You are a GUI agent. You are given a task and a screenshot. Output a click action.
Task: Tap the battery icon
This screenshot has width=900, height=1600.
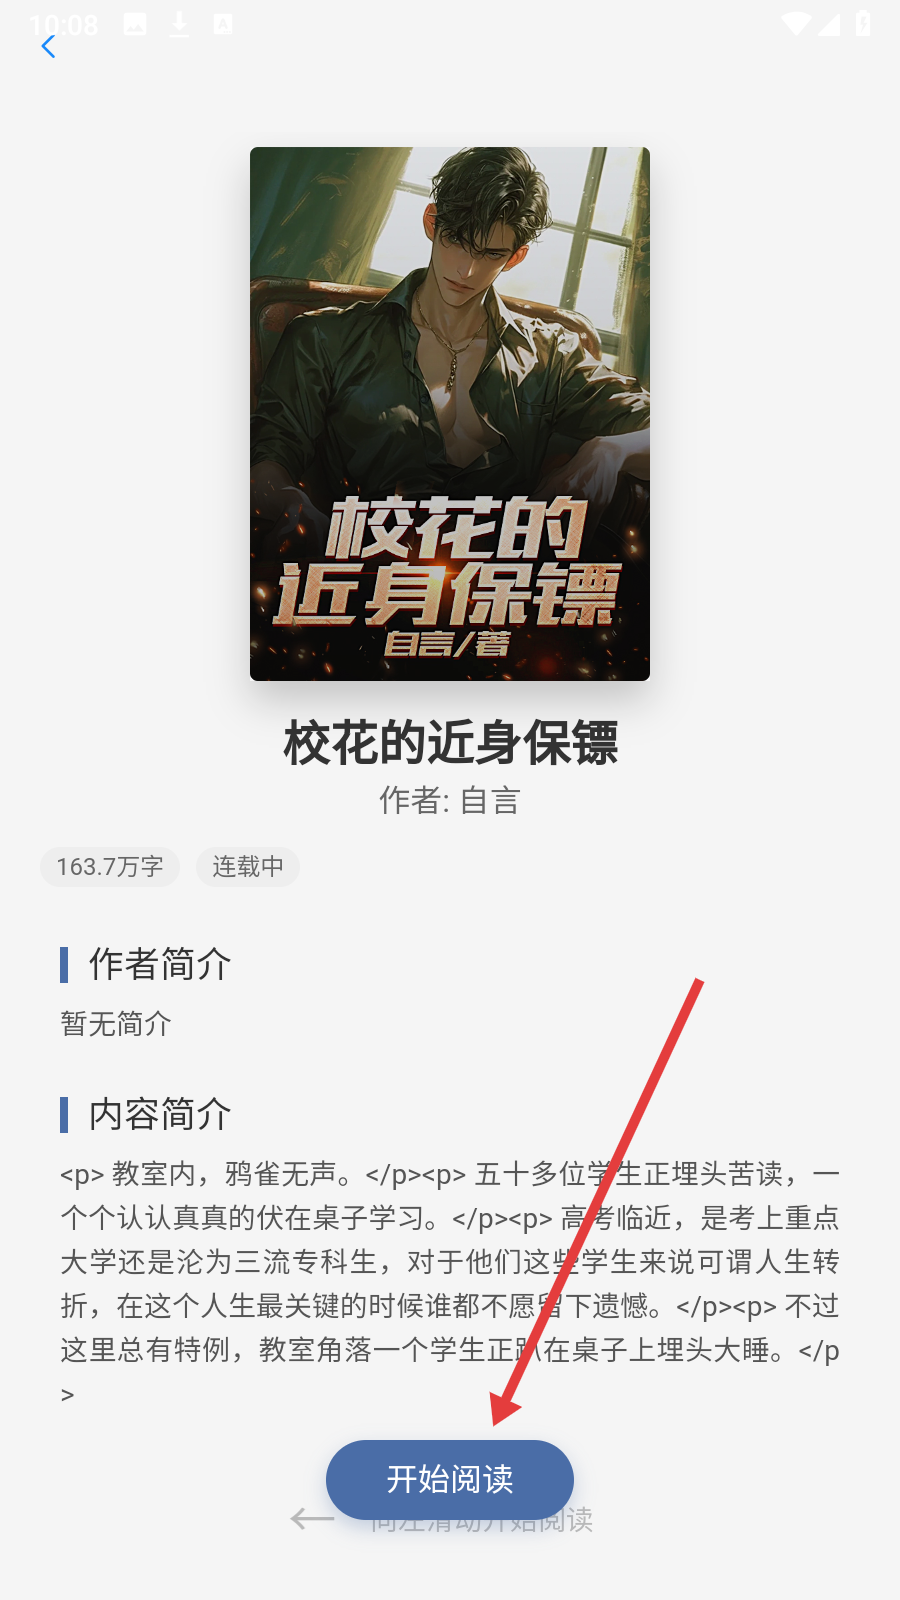(x=863, y=24)
